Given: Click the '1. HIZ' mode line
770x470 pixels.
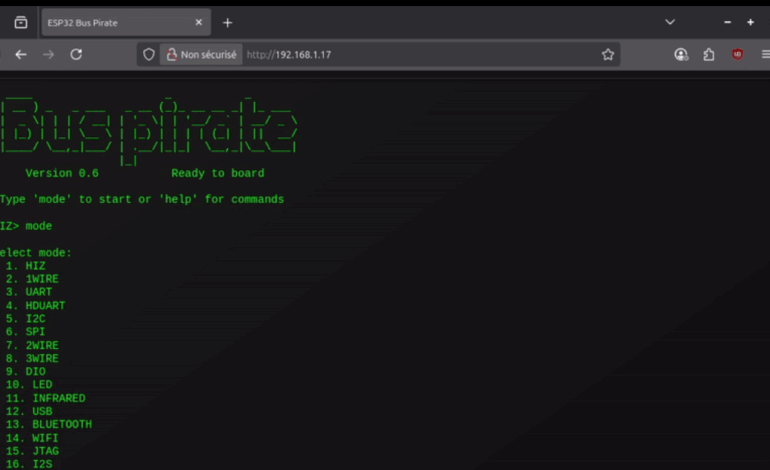Looking at the screenshot, I should pyautogui.click(x=26, y=266).
